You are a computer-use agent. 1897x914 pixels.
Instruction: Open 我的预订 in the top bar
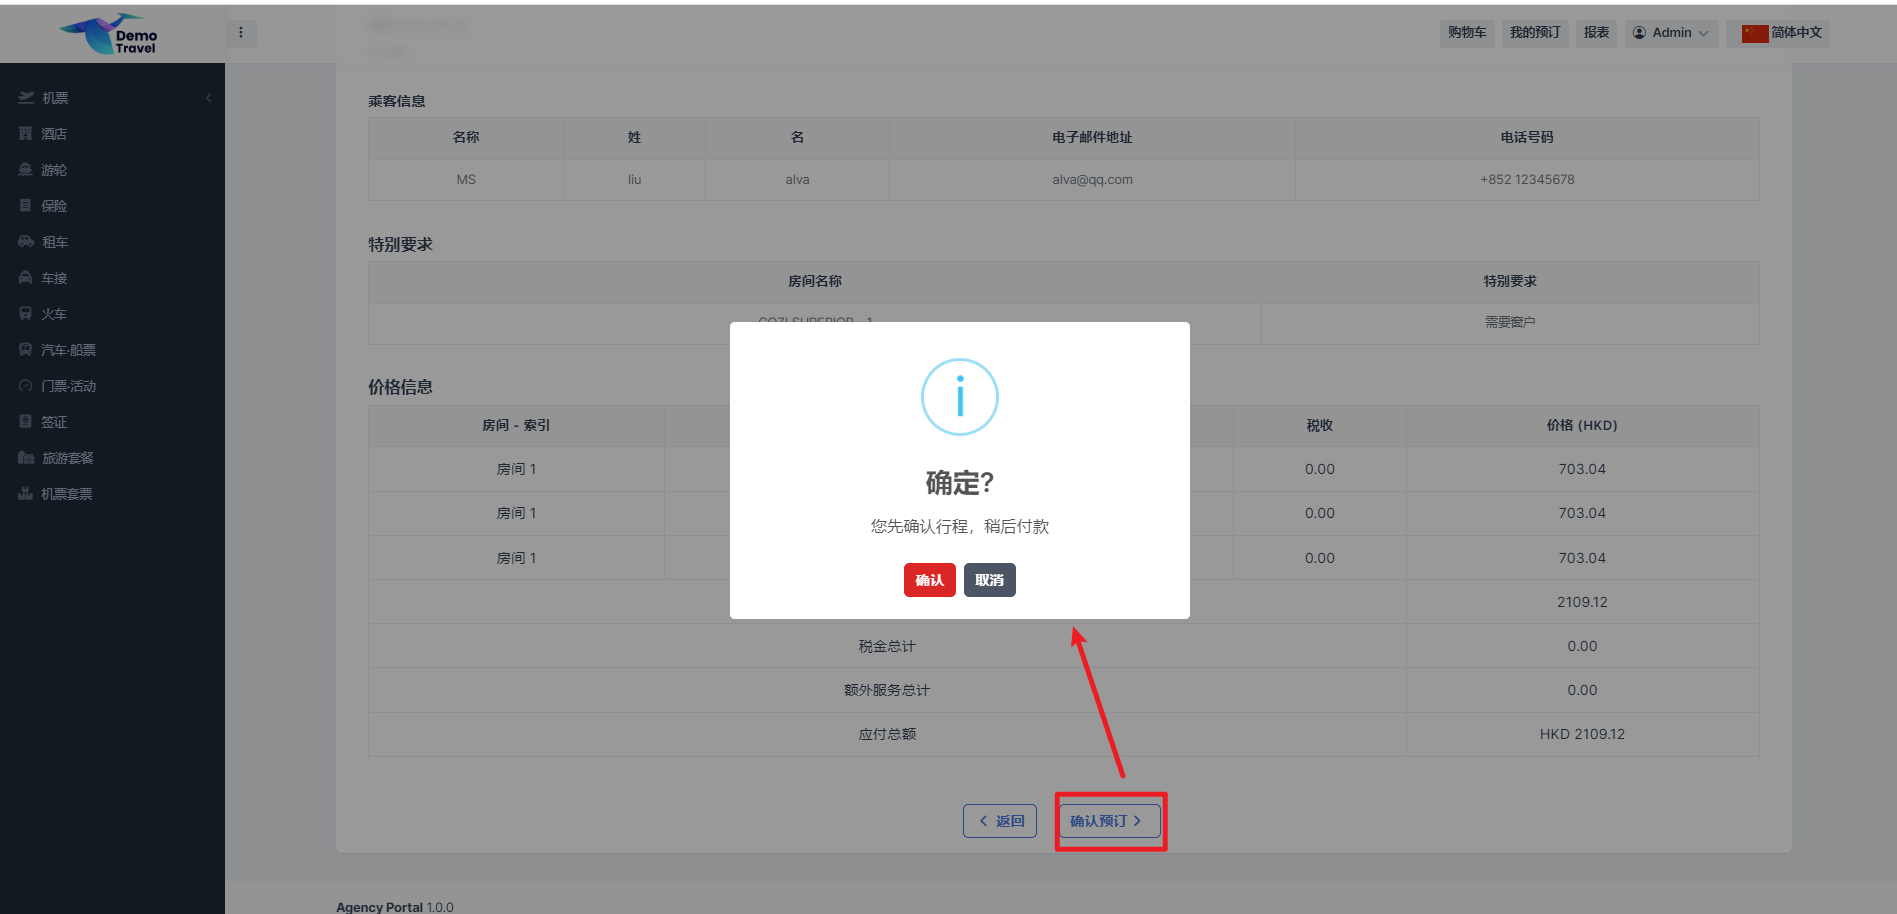[x=1534, y=33]
